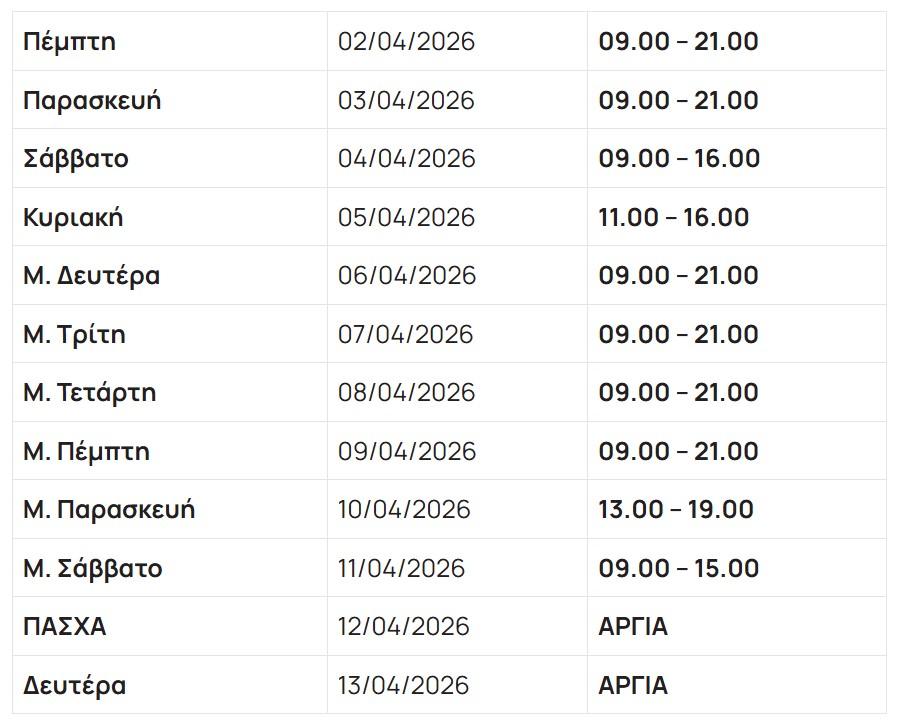
Task: Select the Μ. Τετάρτη row label
Action: tap(90, 393)
